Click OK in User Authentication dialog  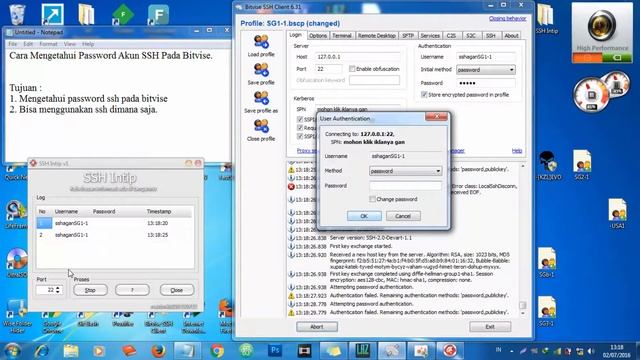pos(364,216)
